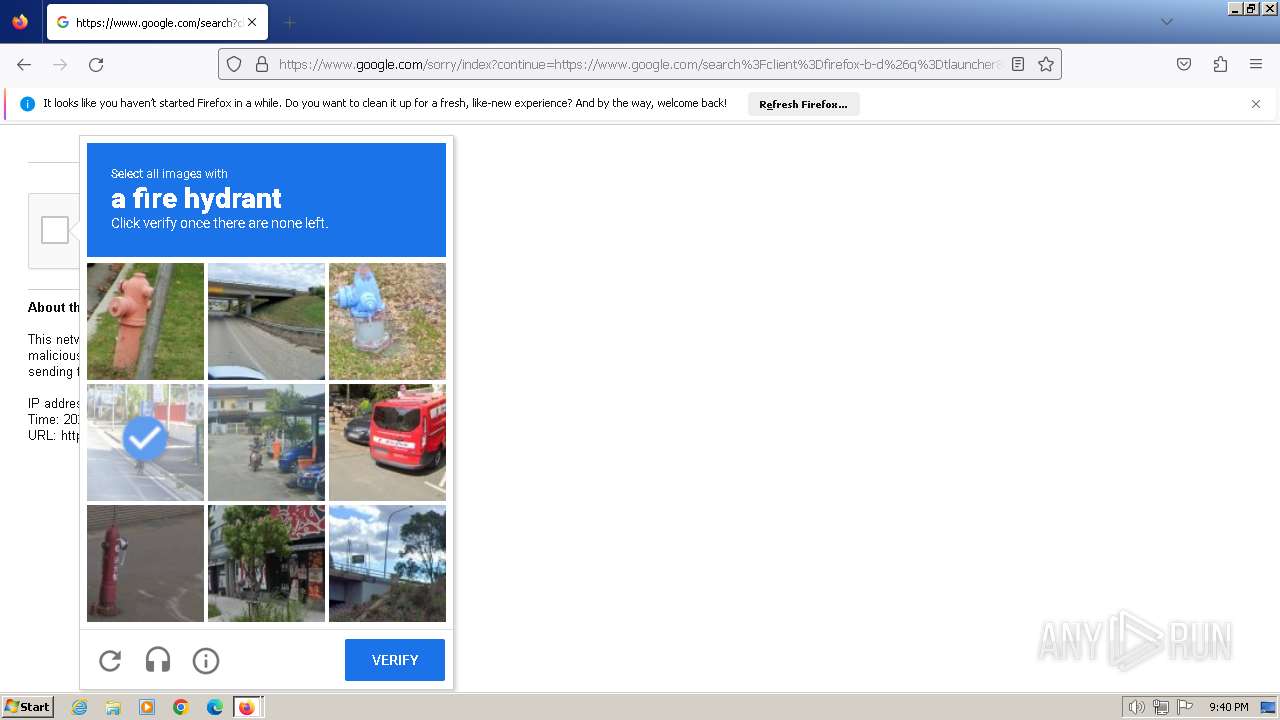Viewport: 1280px width, 720px height.
Task: Launch Internet Explorer from taskbar
Action: [80, 707]
